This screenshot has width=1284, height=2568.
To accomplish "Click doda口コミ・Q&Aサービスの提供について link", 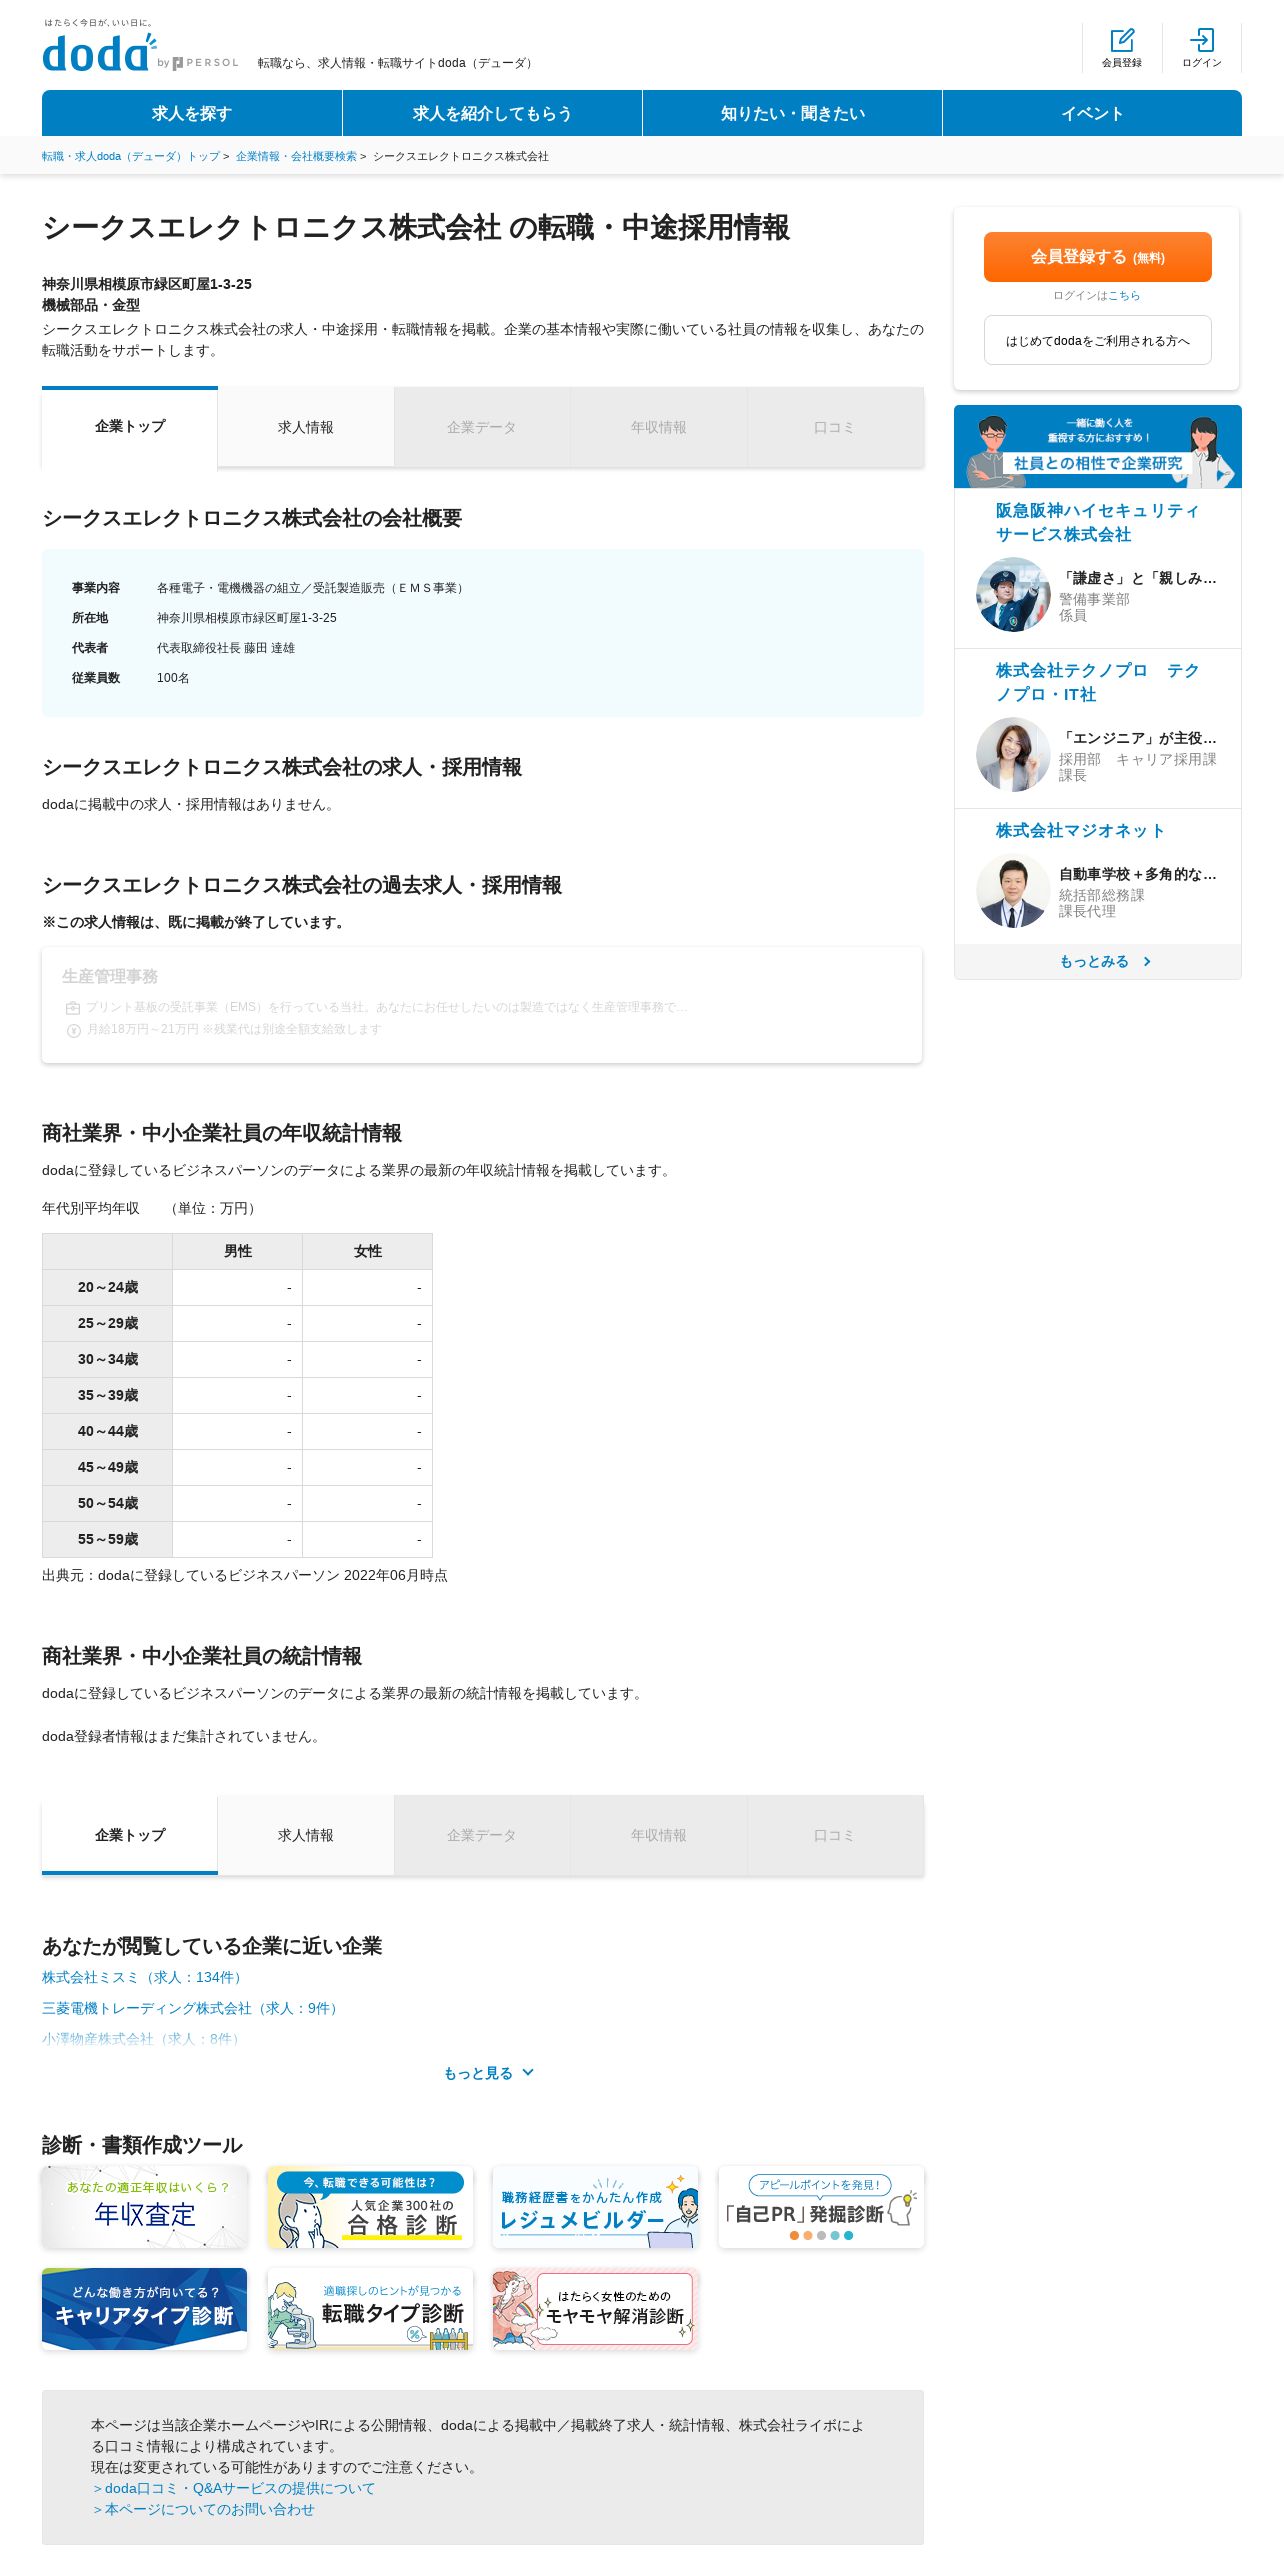I will tap(233, 2488).
